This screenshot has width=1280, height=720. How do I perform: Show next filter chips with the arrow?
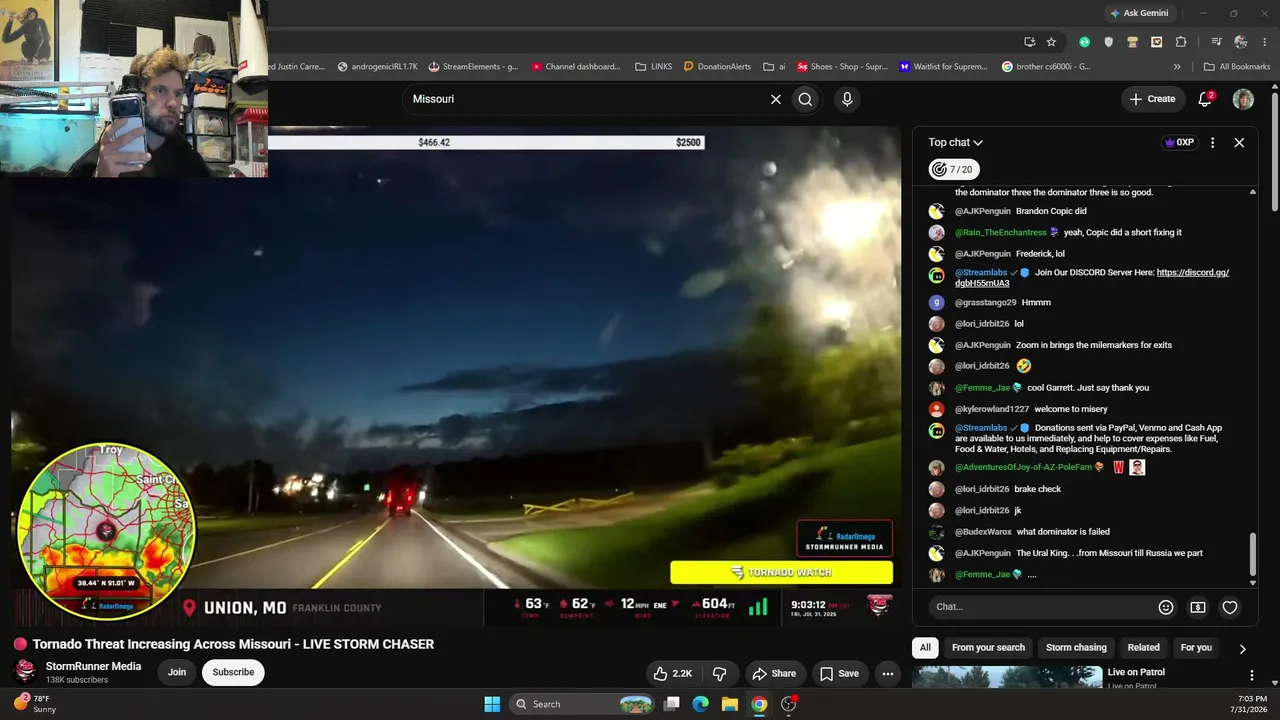click(x=1242, y=648)
